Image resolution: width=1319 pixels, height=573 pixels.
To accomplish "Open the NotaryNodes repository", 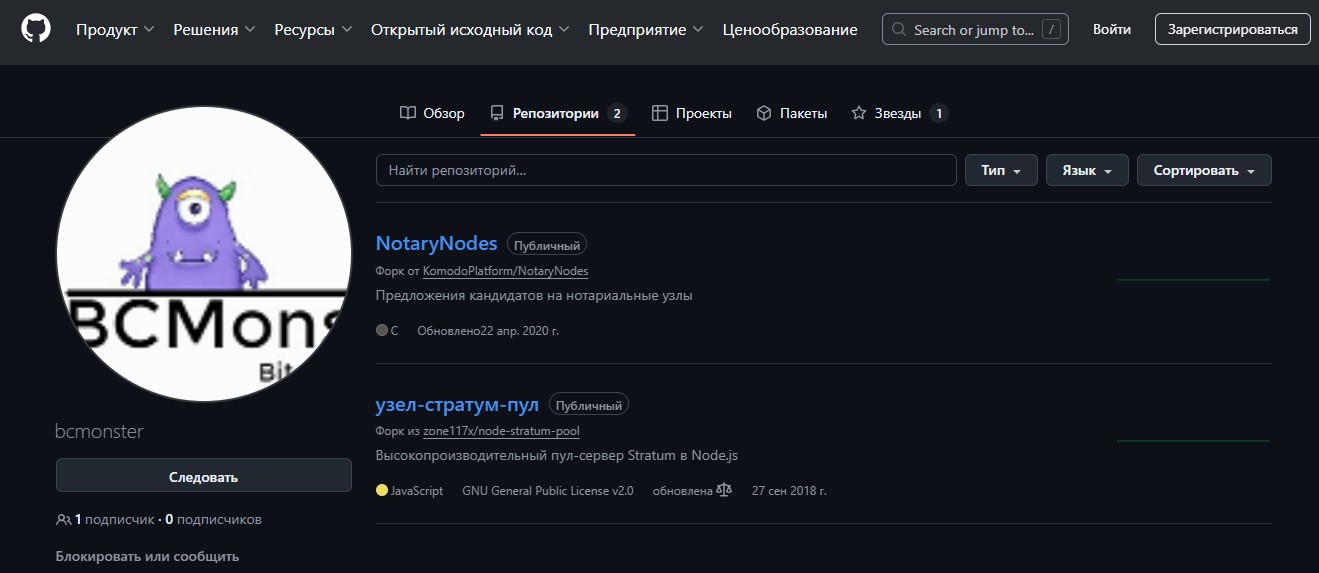I will tap(436, 243).
